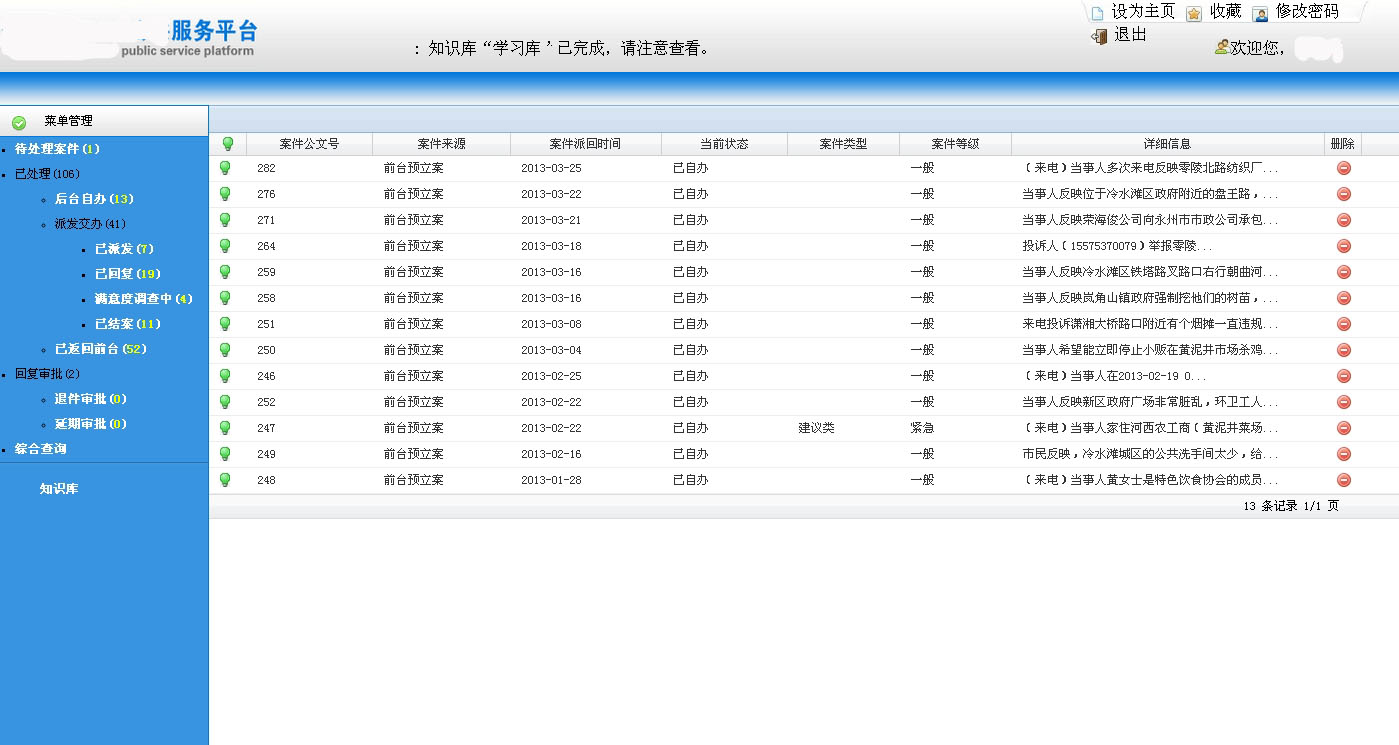Image resolution: width=1399 pixels, height=745 pixels.
Task: Click 欢迎您 user greeting
Action: click(x=1257, y=47)
